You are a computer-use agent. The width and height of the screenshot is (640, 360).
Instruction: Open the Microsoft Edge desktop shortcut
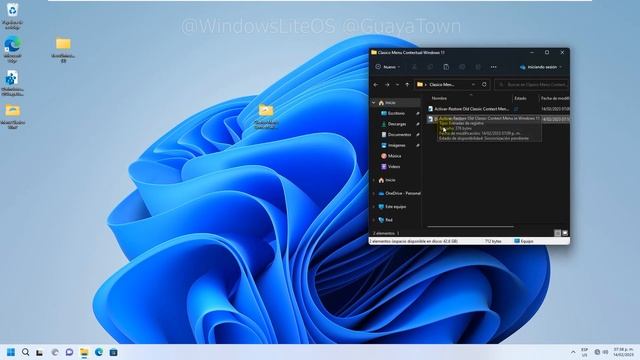pyautogui.click(x=12, y=49)
